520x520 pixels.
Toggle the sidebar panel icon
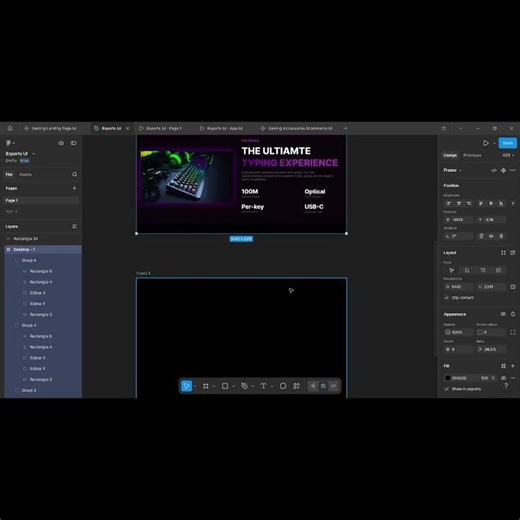point(73,143)
